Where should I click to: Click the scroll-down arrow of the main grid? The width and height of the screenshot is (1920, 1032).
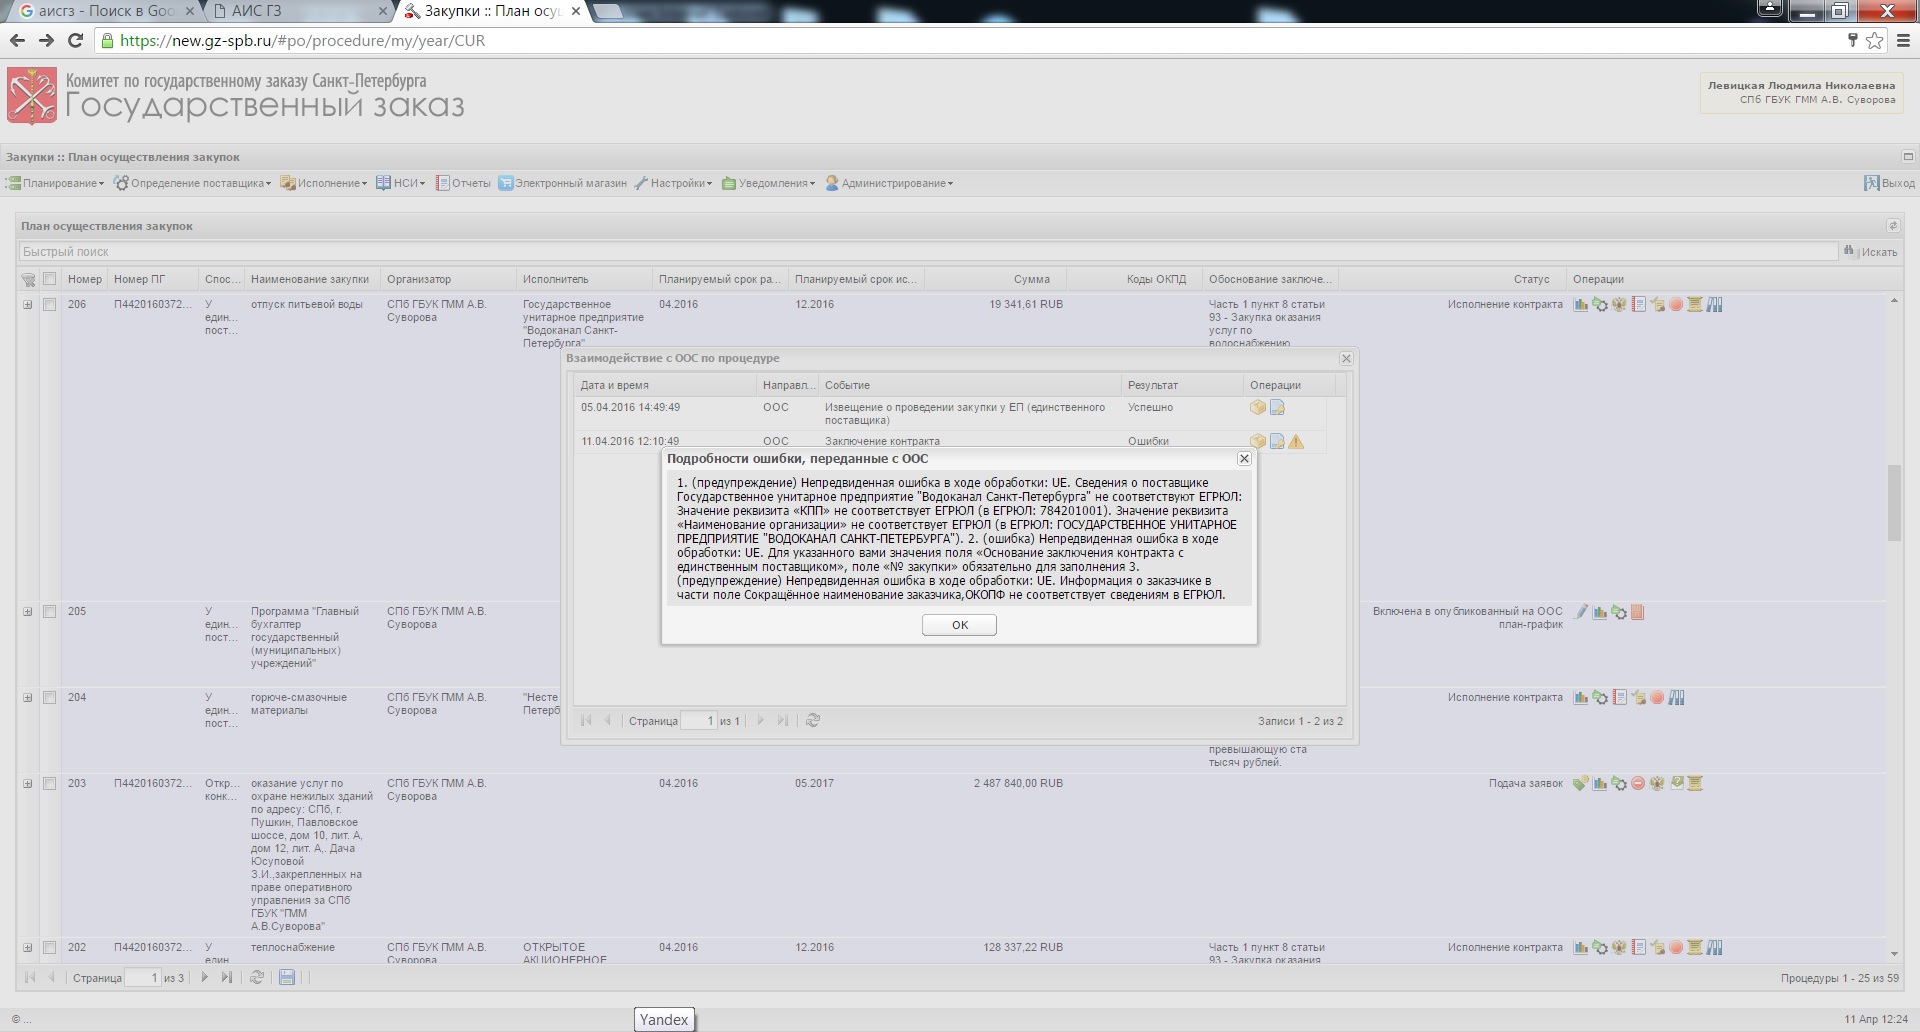point(1893,954)
